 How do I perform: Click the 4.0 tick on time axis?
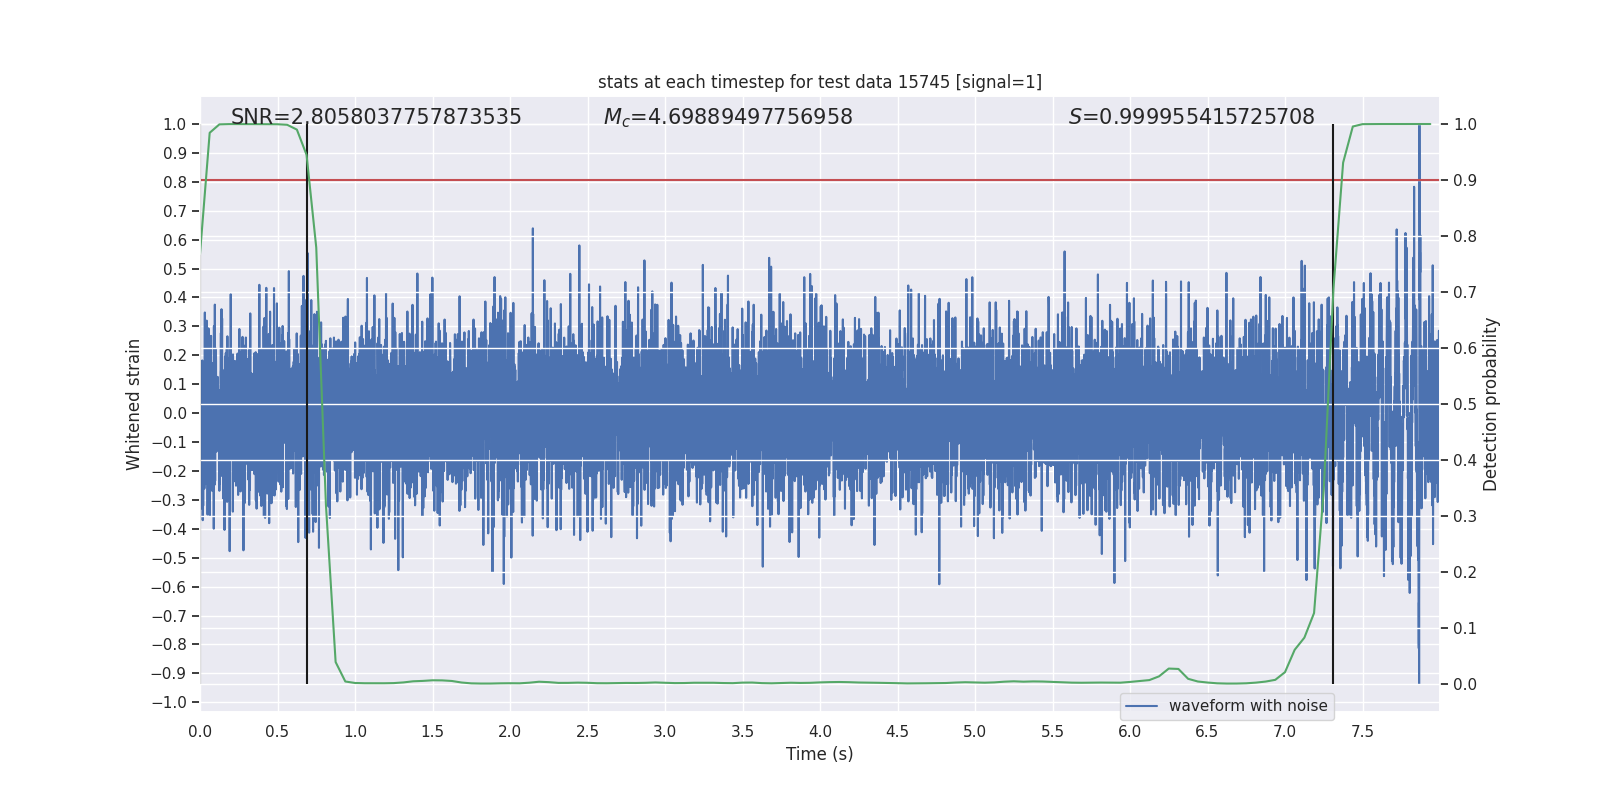point(820,731)
